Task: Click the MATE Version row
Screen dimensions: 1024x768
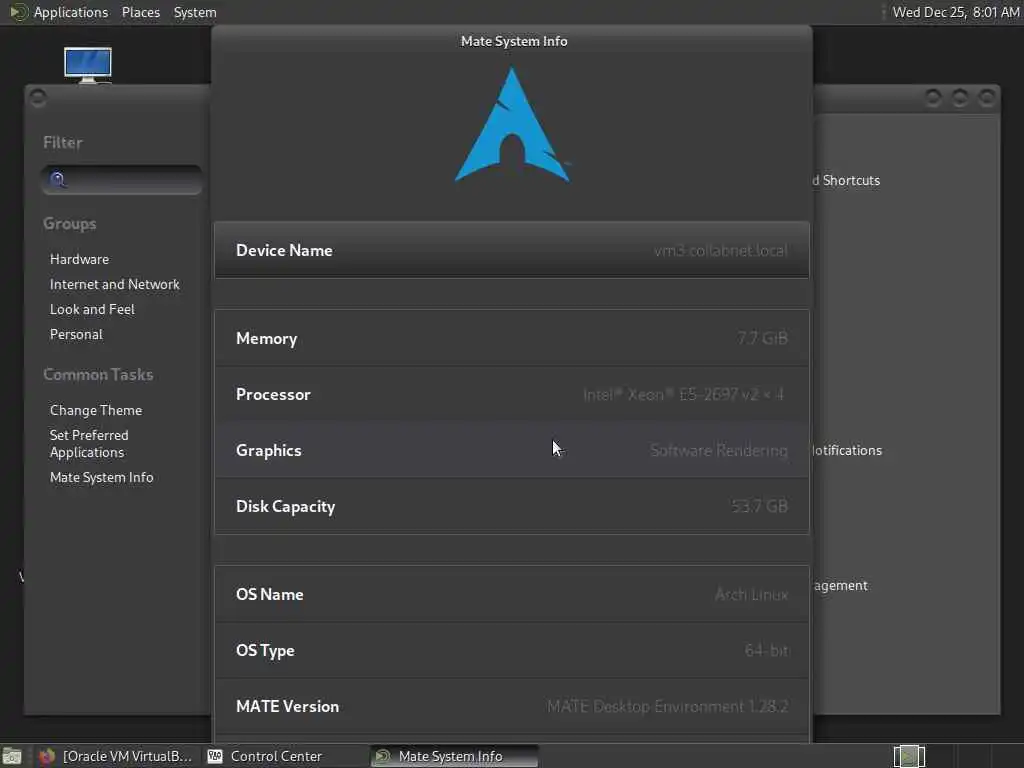Action: point(512,707)
